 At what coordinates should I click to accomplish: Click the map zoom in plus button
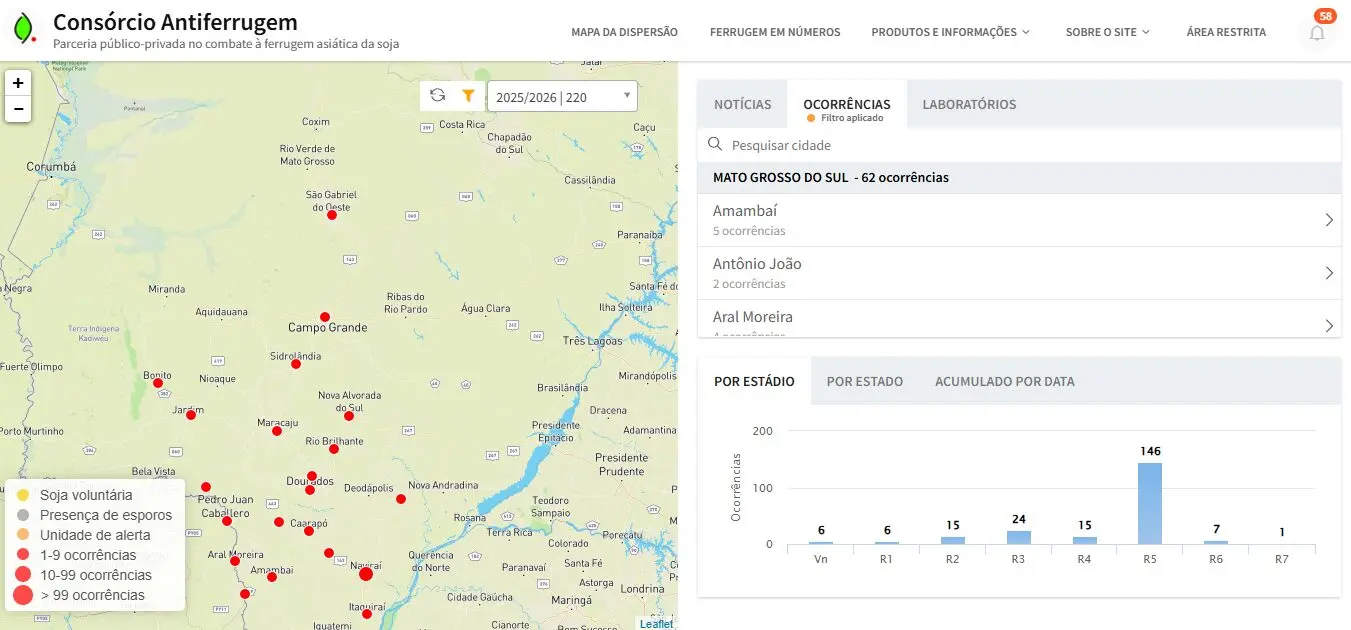tap(18, 83)
